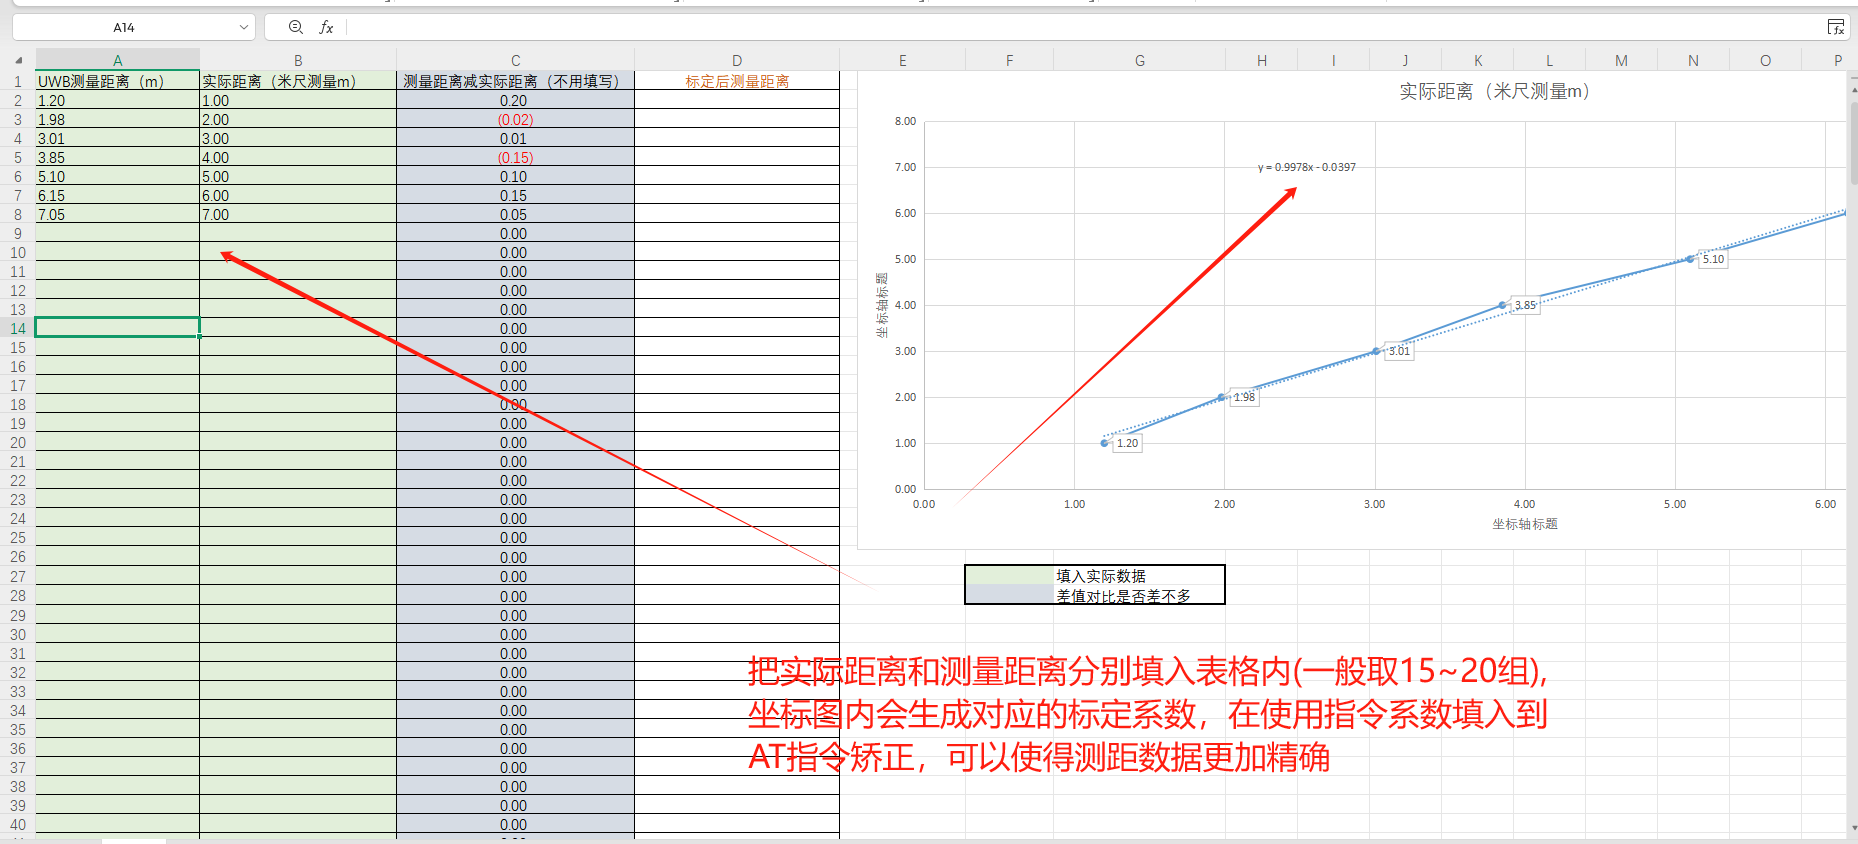Open the formula editor icon at far right
Viewport: 1858px width, 844px height.
tap(1836, 28)
